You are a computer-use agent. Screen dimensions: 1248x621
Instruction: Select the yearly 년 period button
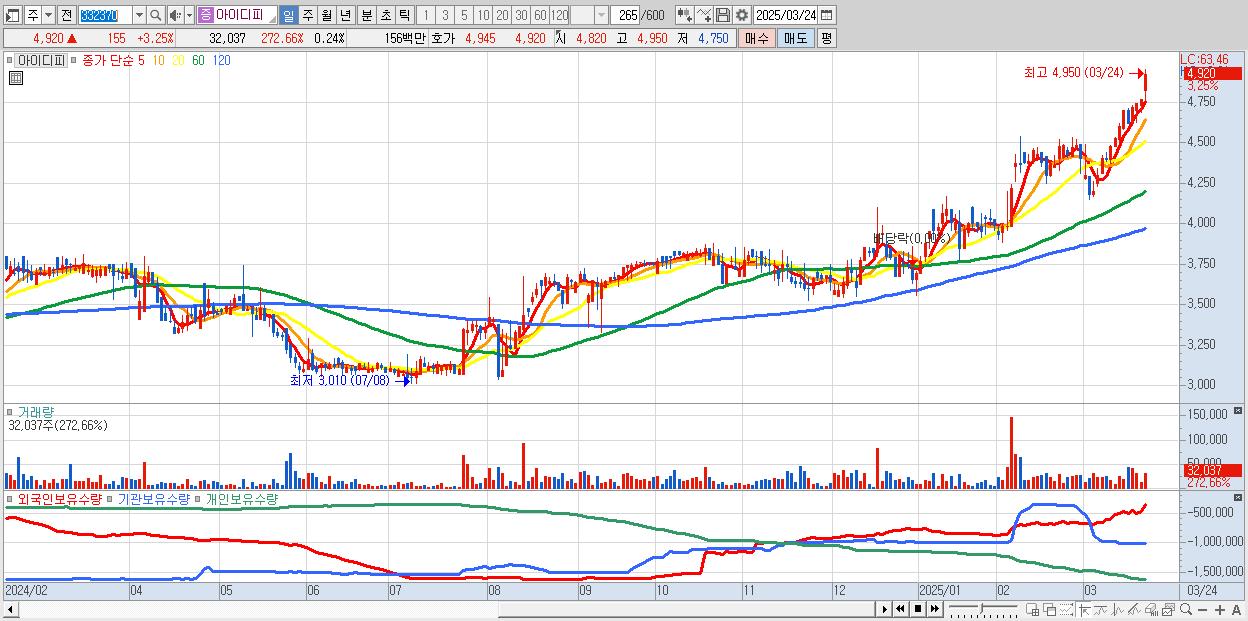point(345,15)
